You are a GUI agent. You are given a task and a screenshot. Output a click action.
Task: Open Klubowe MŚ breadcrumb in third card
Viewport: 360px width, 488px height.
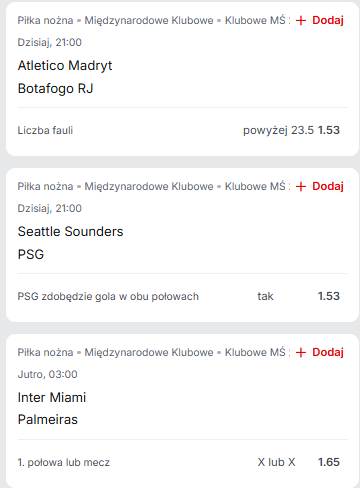click(x=255, y=352)
